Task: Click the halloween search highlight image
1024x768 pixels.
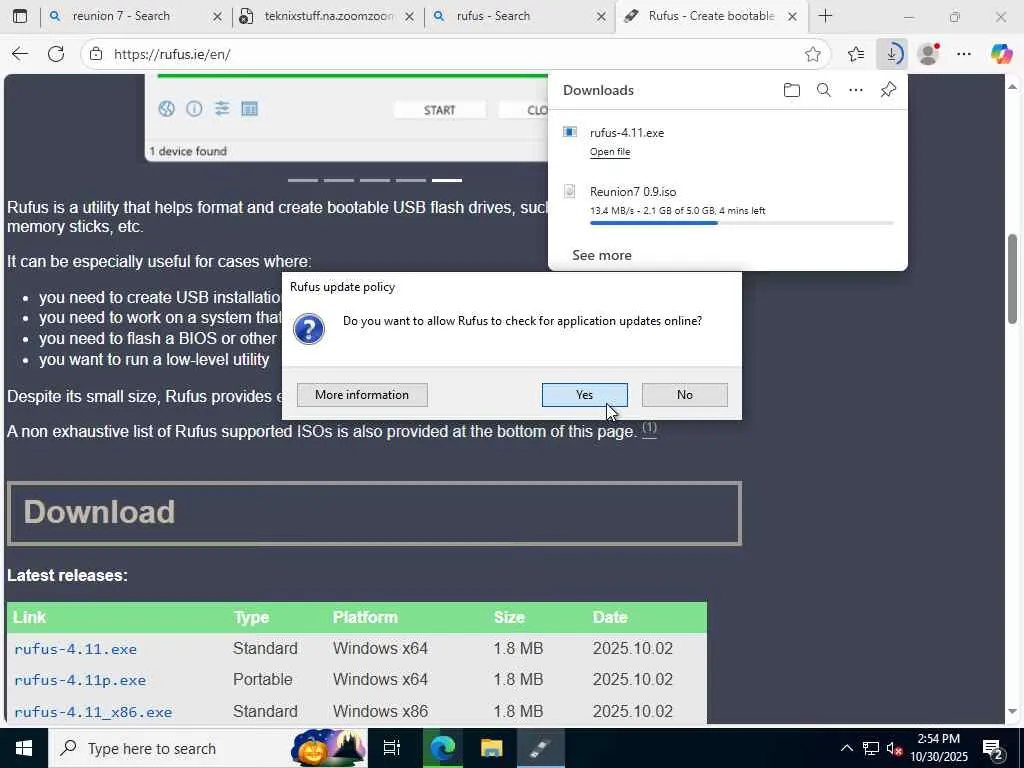Action: coord(328,748)
